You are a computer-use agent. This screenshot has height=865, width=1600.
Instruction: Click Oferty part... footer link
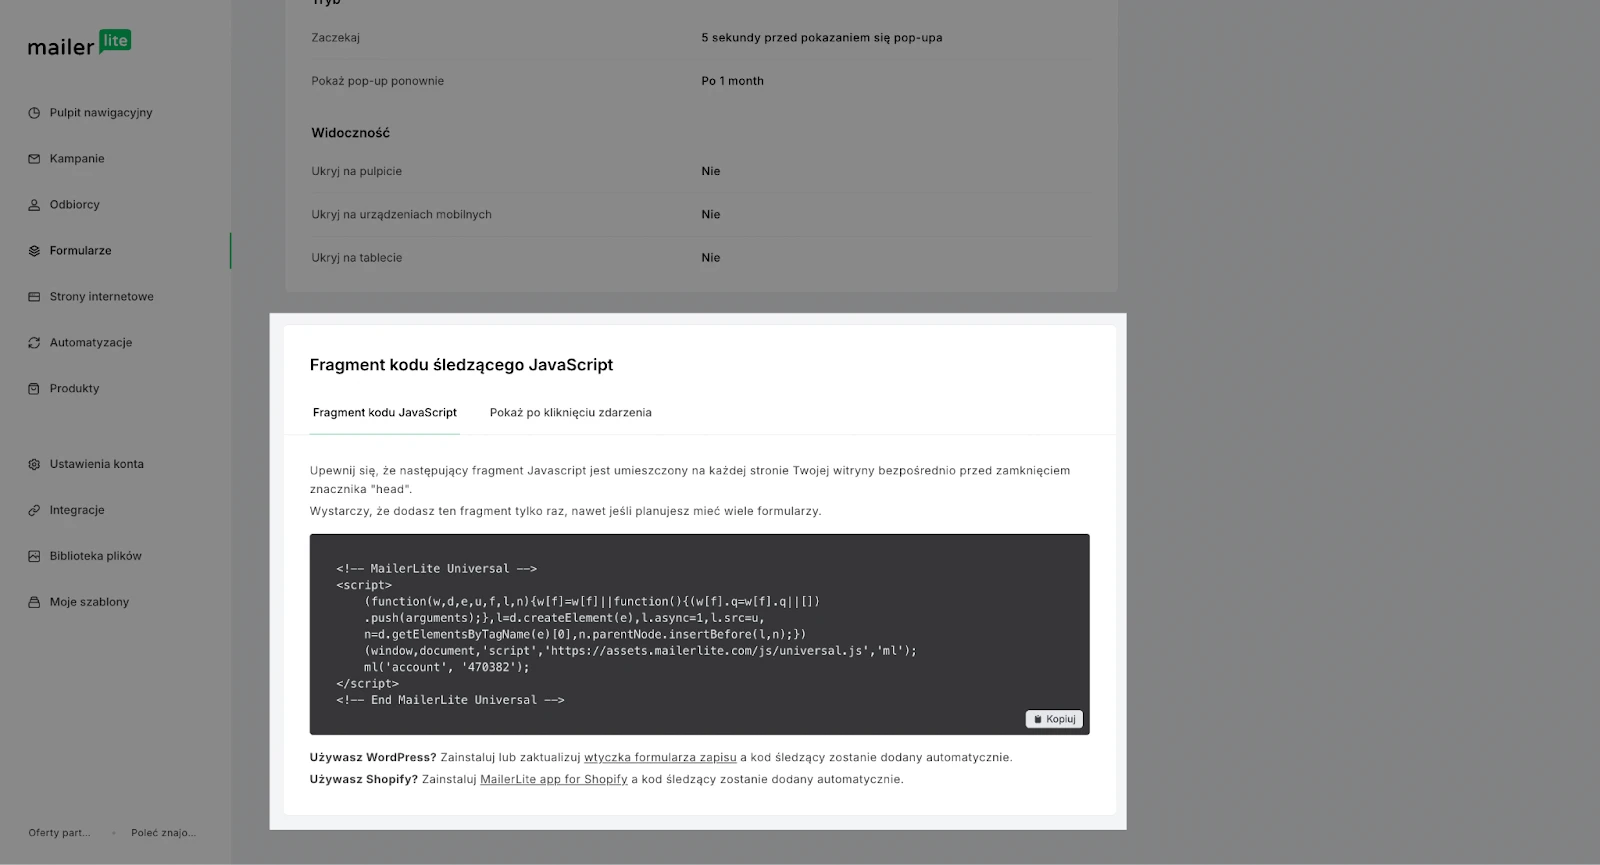[59, 833]
